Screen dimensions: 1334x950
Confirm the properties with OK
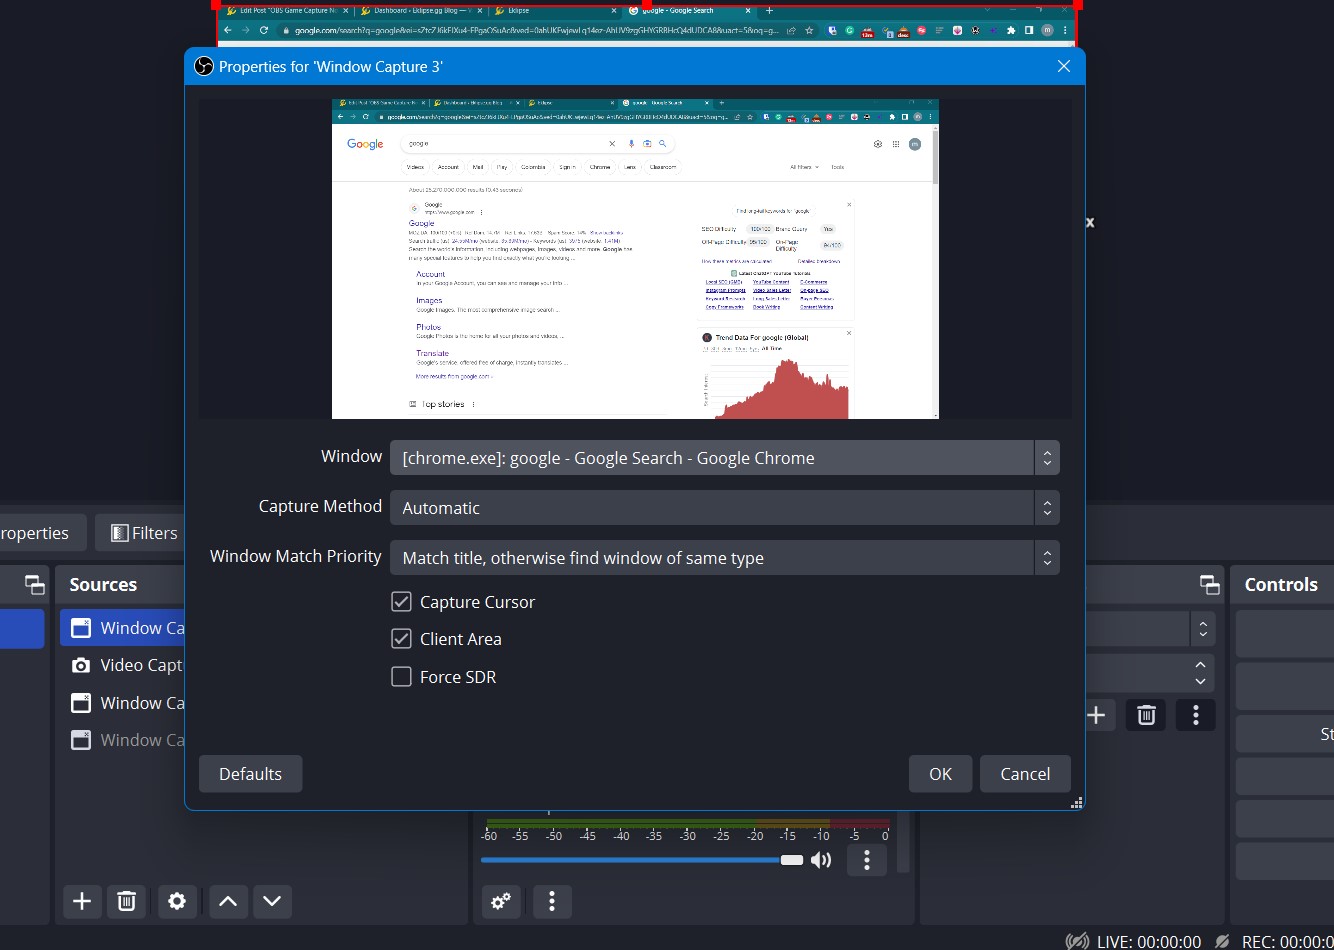pos(940,774)
